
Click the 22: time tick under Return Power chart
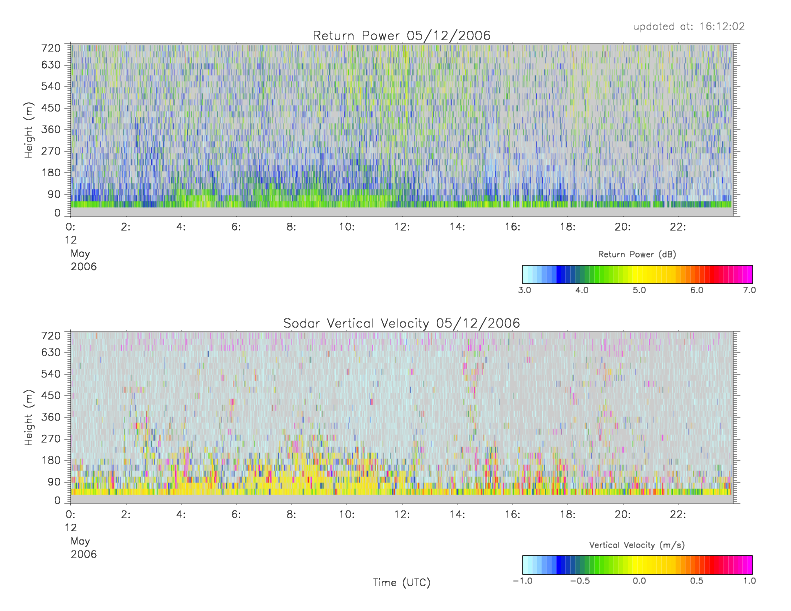coord(677,227)
